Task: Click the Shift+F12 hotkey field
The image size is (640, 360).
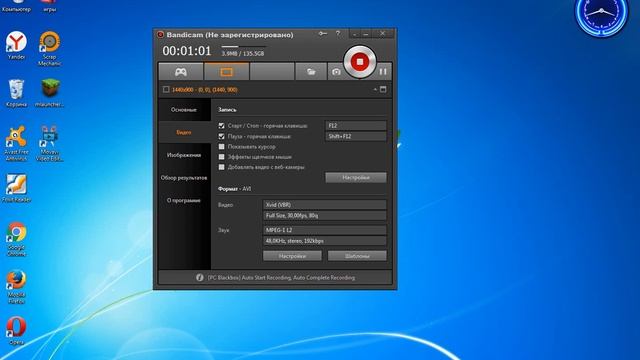Action: click(356, 136)
